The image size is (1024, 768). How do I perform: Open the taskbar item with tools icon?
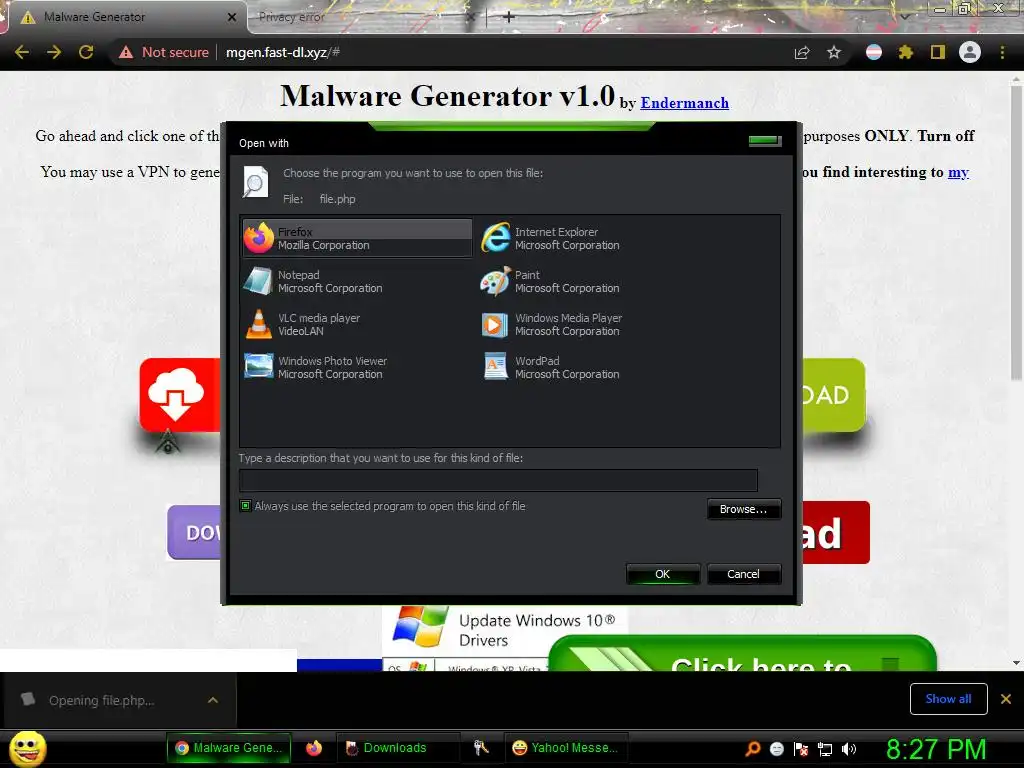tap(481, 748)
